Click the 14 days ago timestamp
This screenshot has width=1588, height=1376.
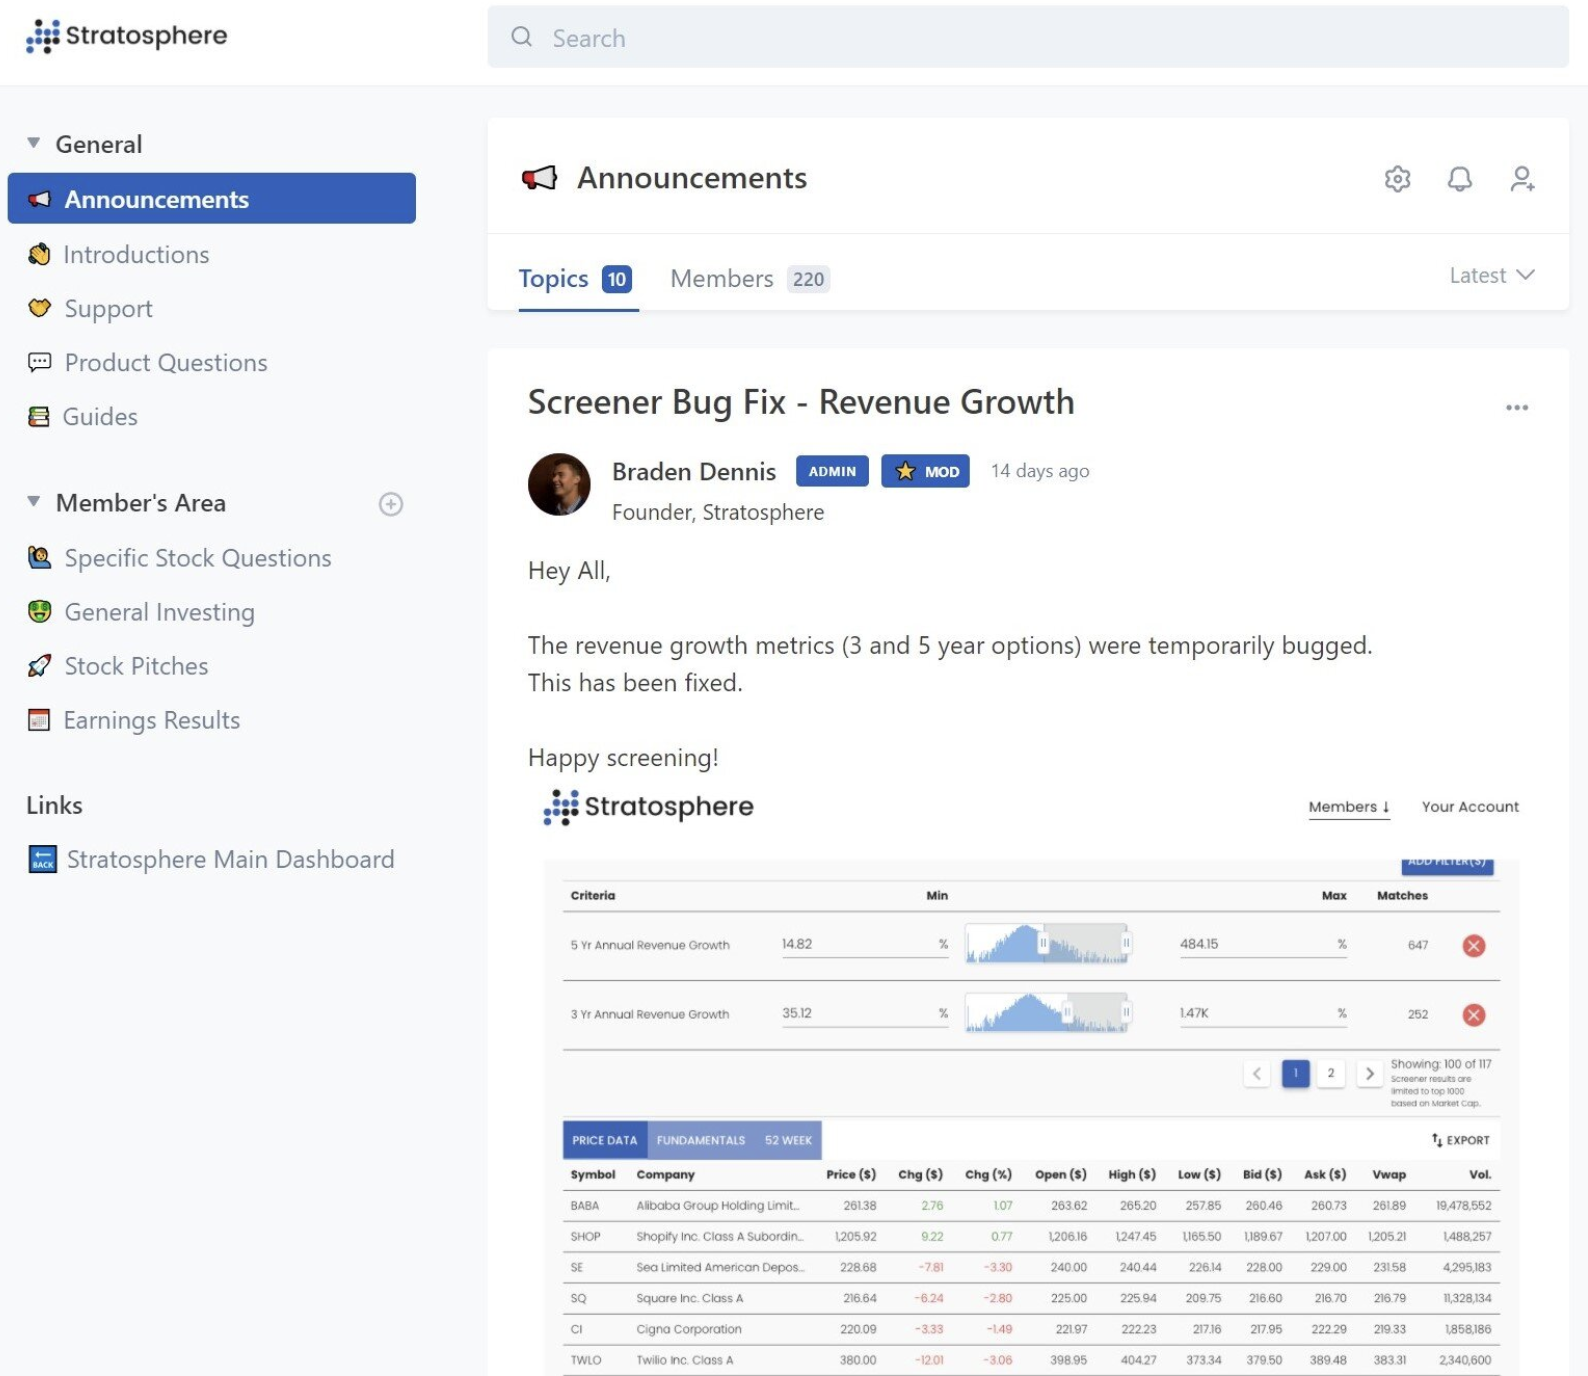pos(1040,471)
